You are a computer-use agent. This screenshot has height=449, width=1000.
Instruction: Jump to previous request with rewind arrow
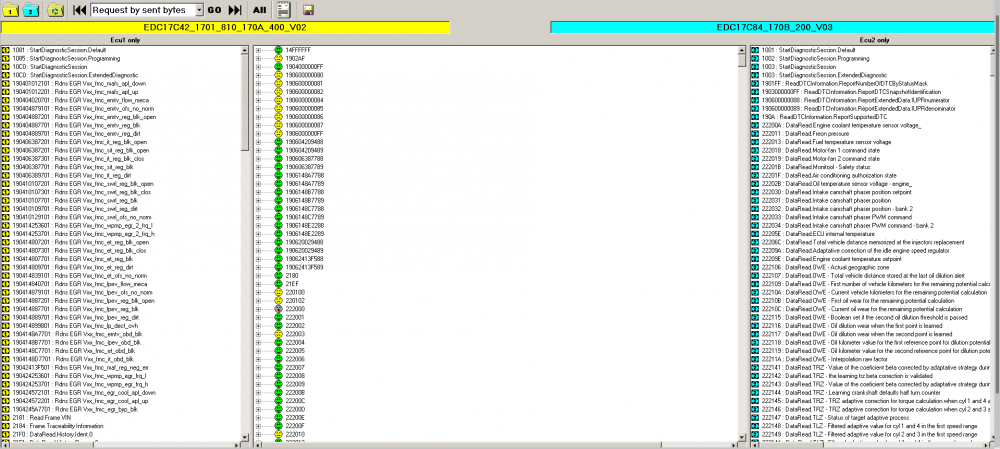click(80, 10)
